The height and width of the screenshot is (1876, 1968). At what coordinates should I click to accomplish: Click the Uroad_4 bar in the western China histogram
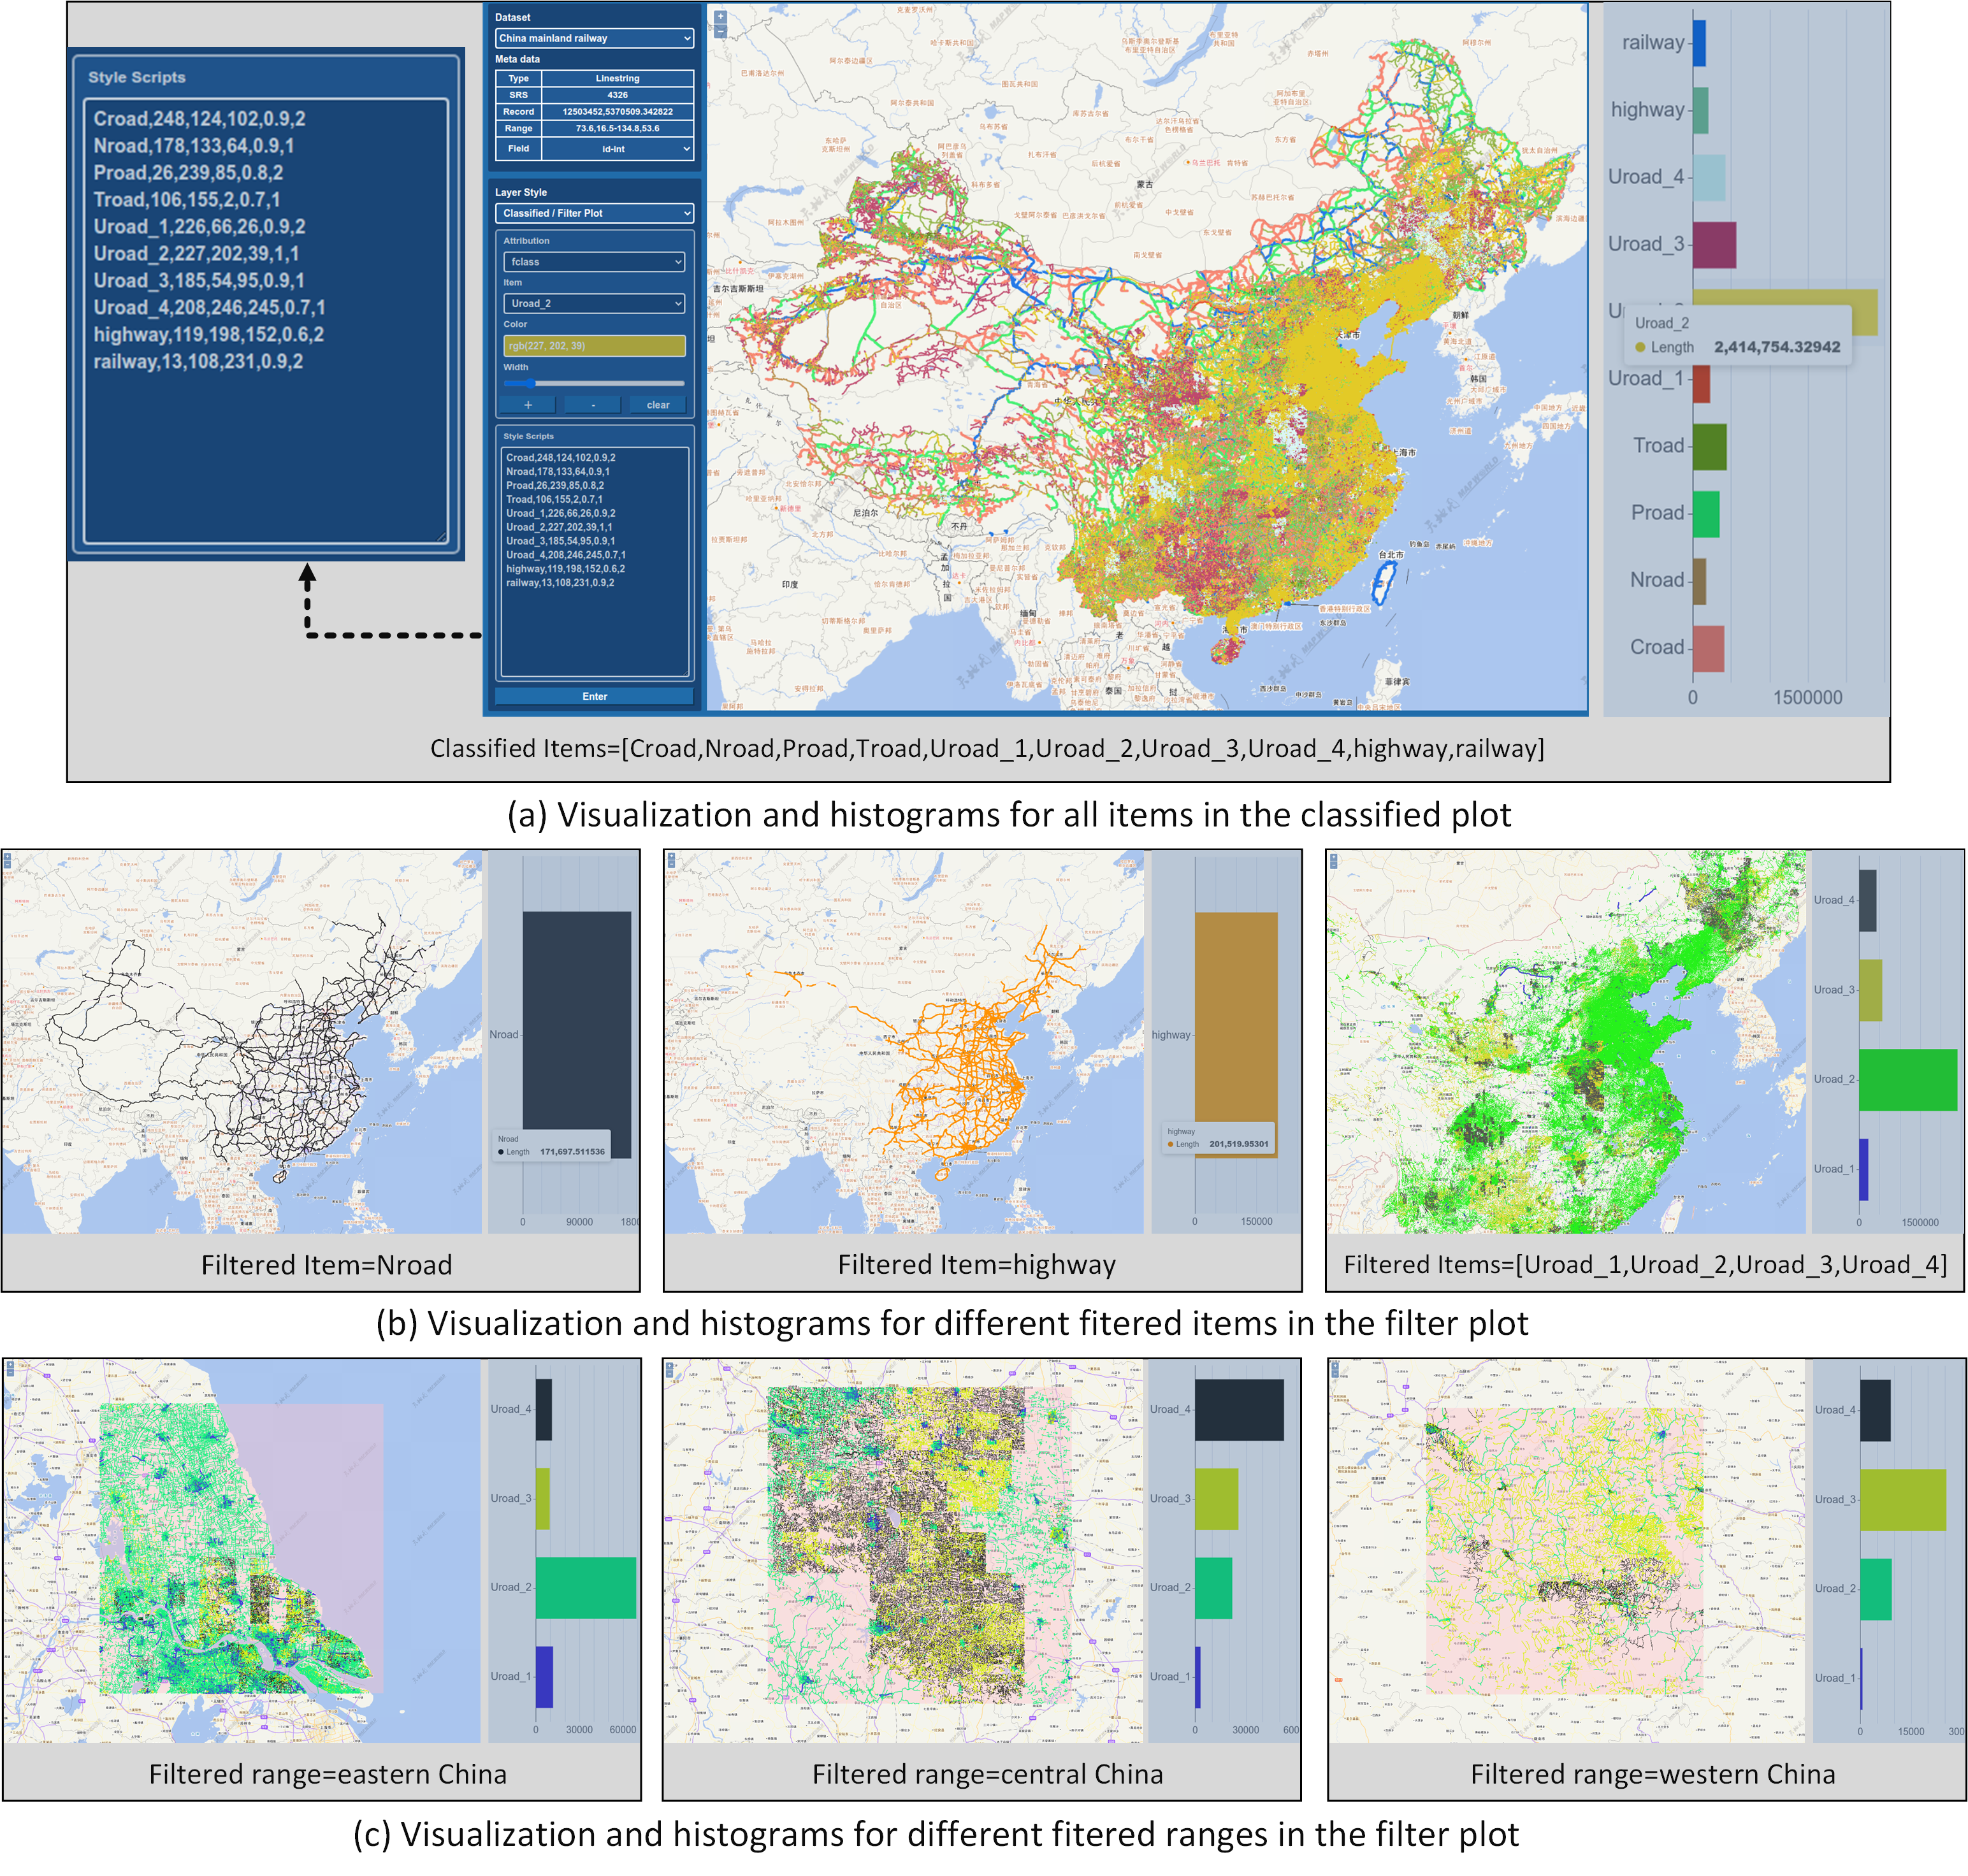coord(1875,1411)
